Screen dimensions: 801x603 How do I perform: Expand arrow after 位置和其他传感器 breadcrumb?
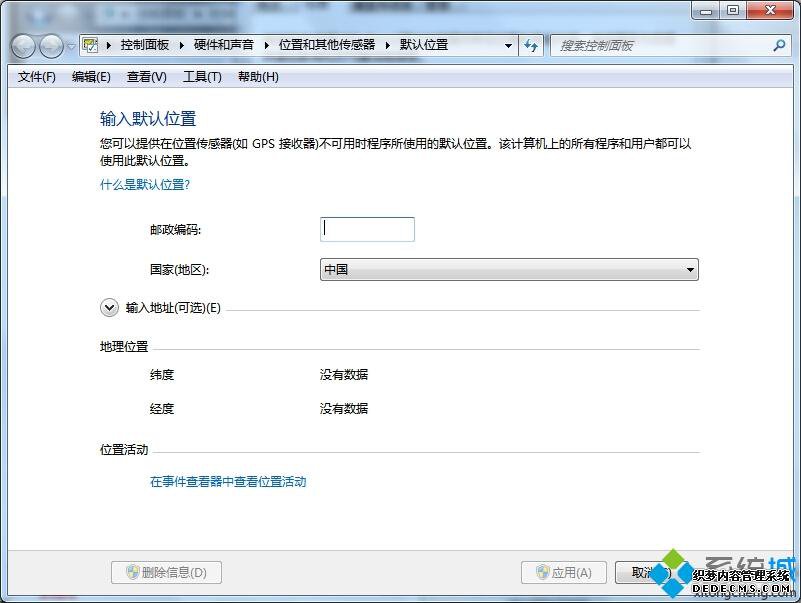[388, 45]
